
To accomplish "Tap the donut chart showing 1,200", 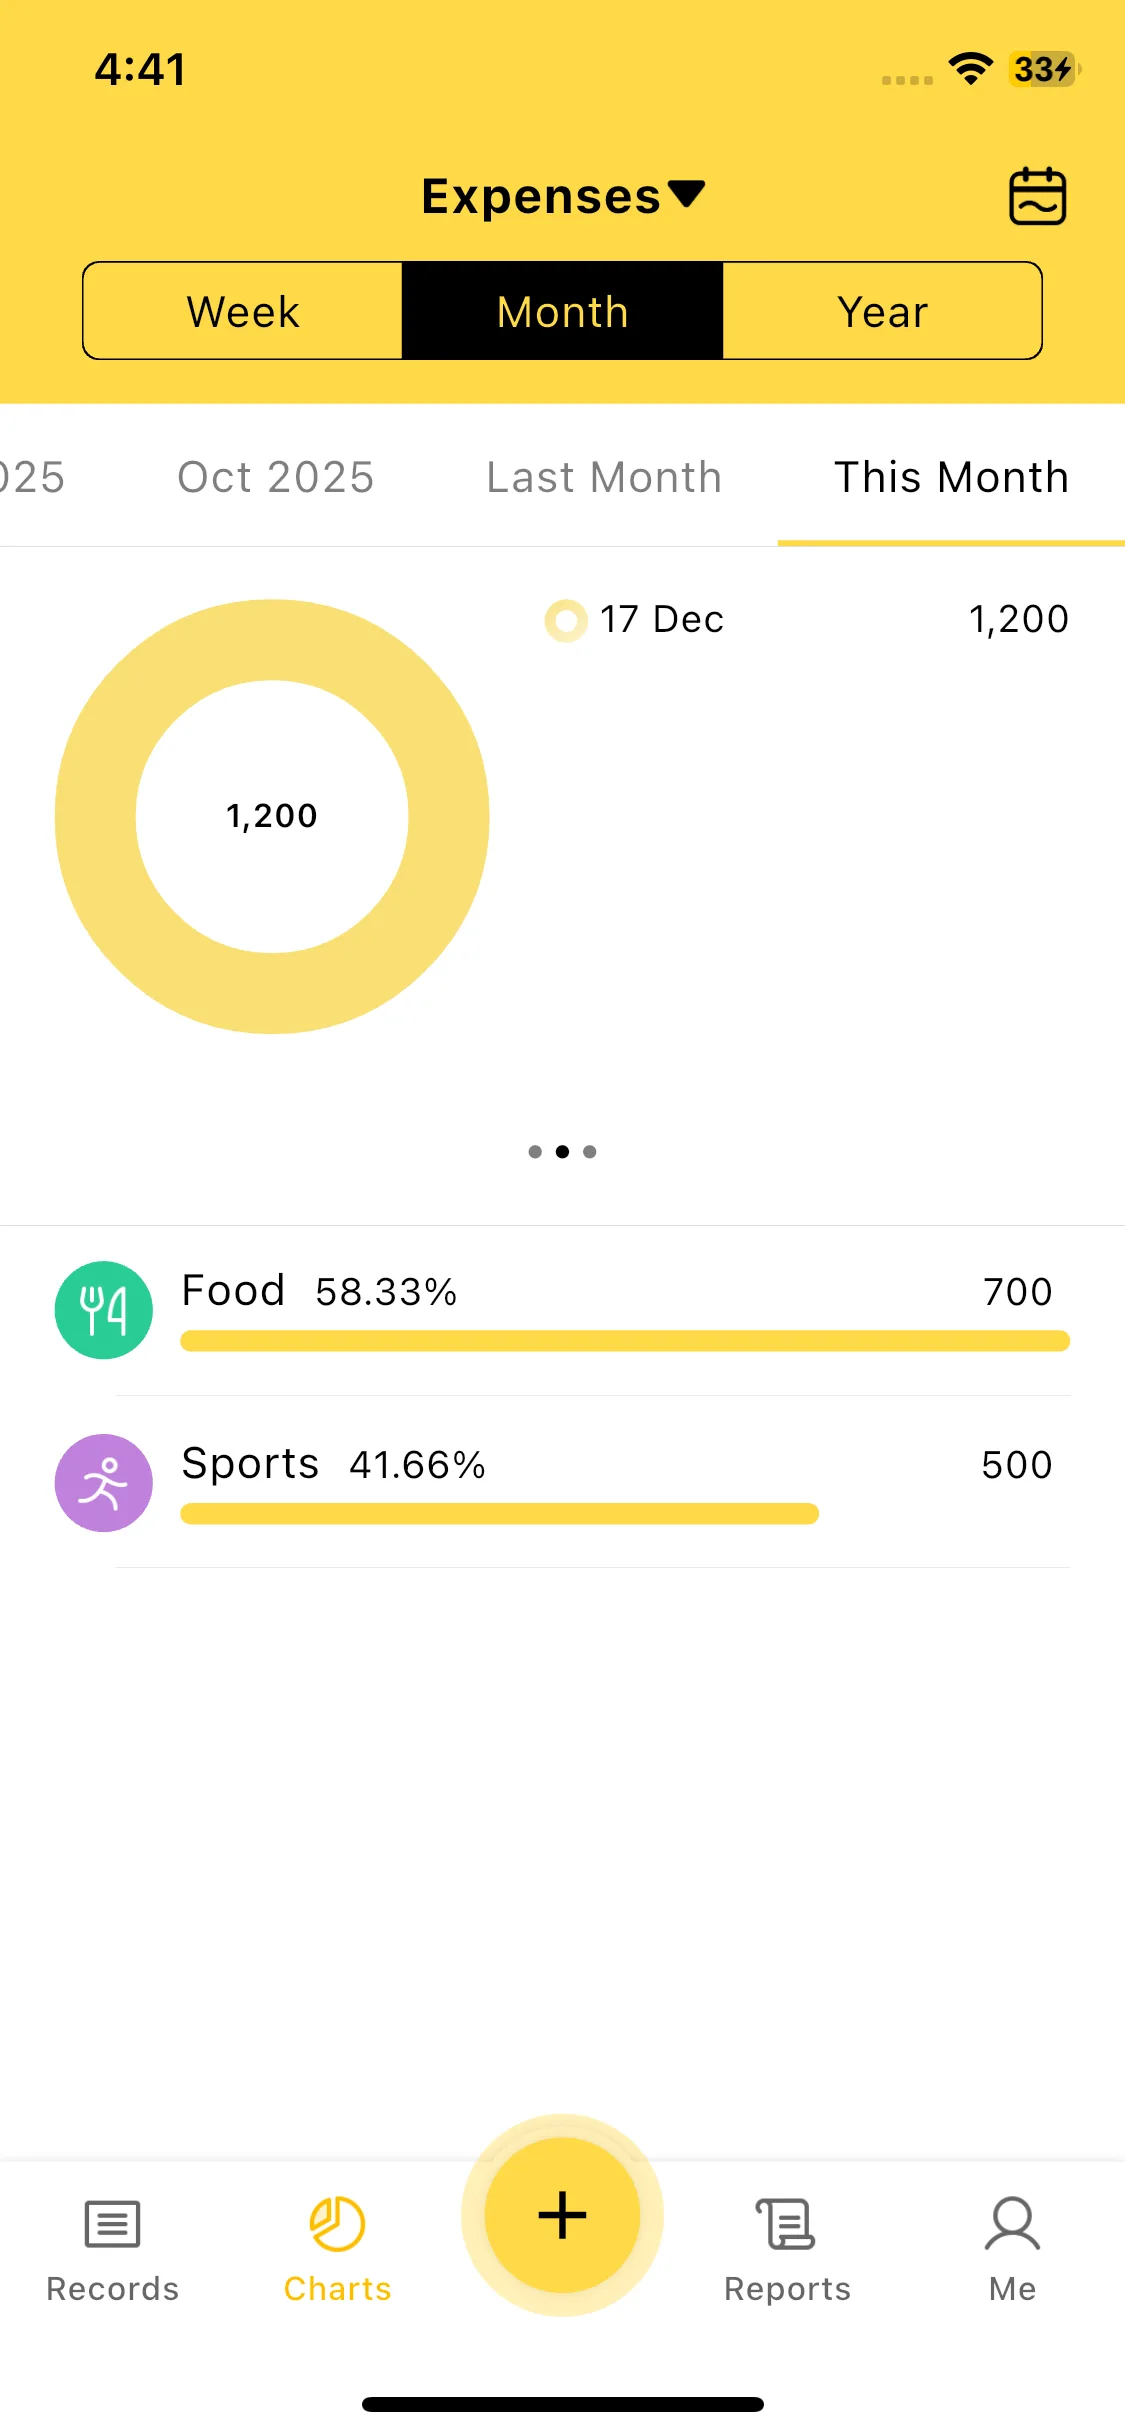I will (272, 816).
